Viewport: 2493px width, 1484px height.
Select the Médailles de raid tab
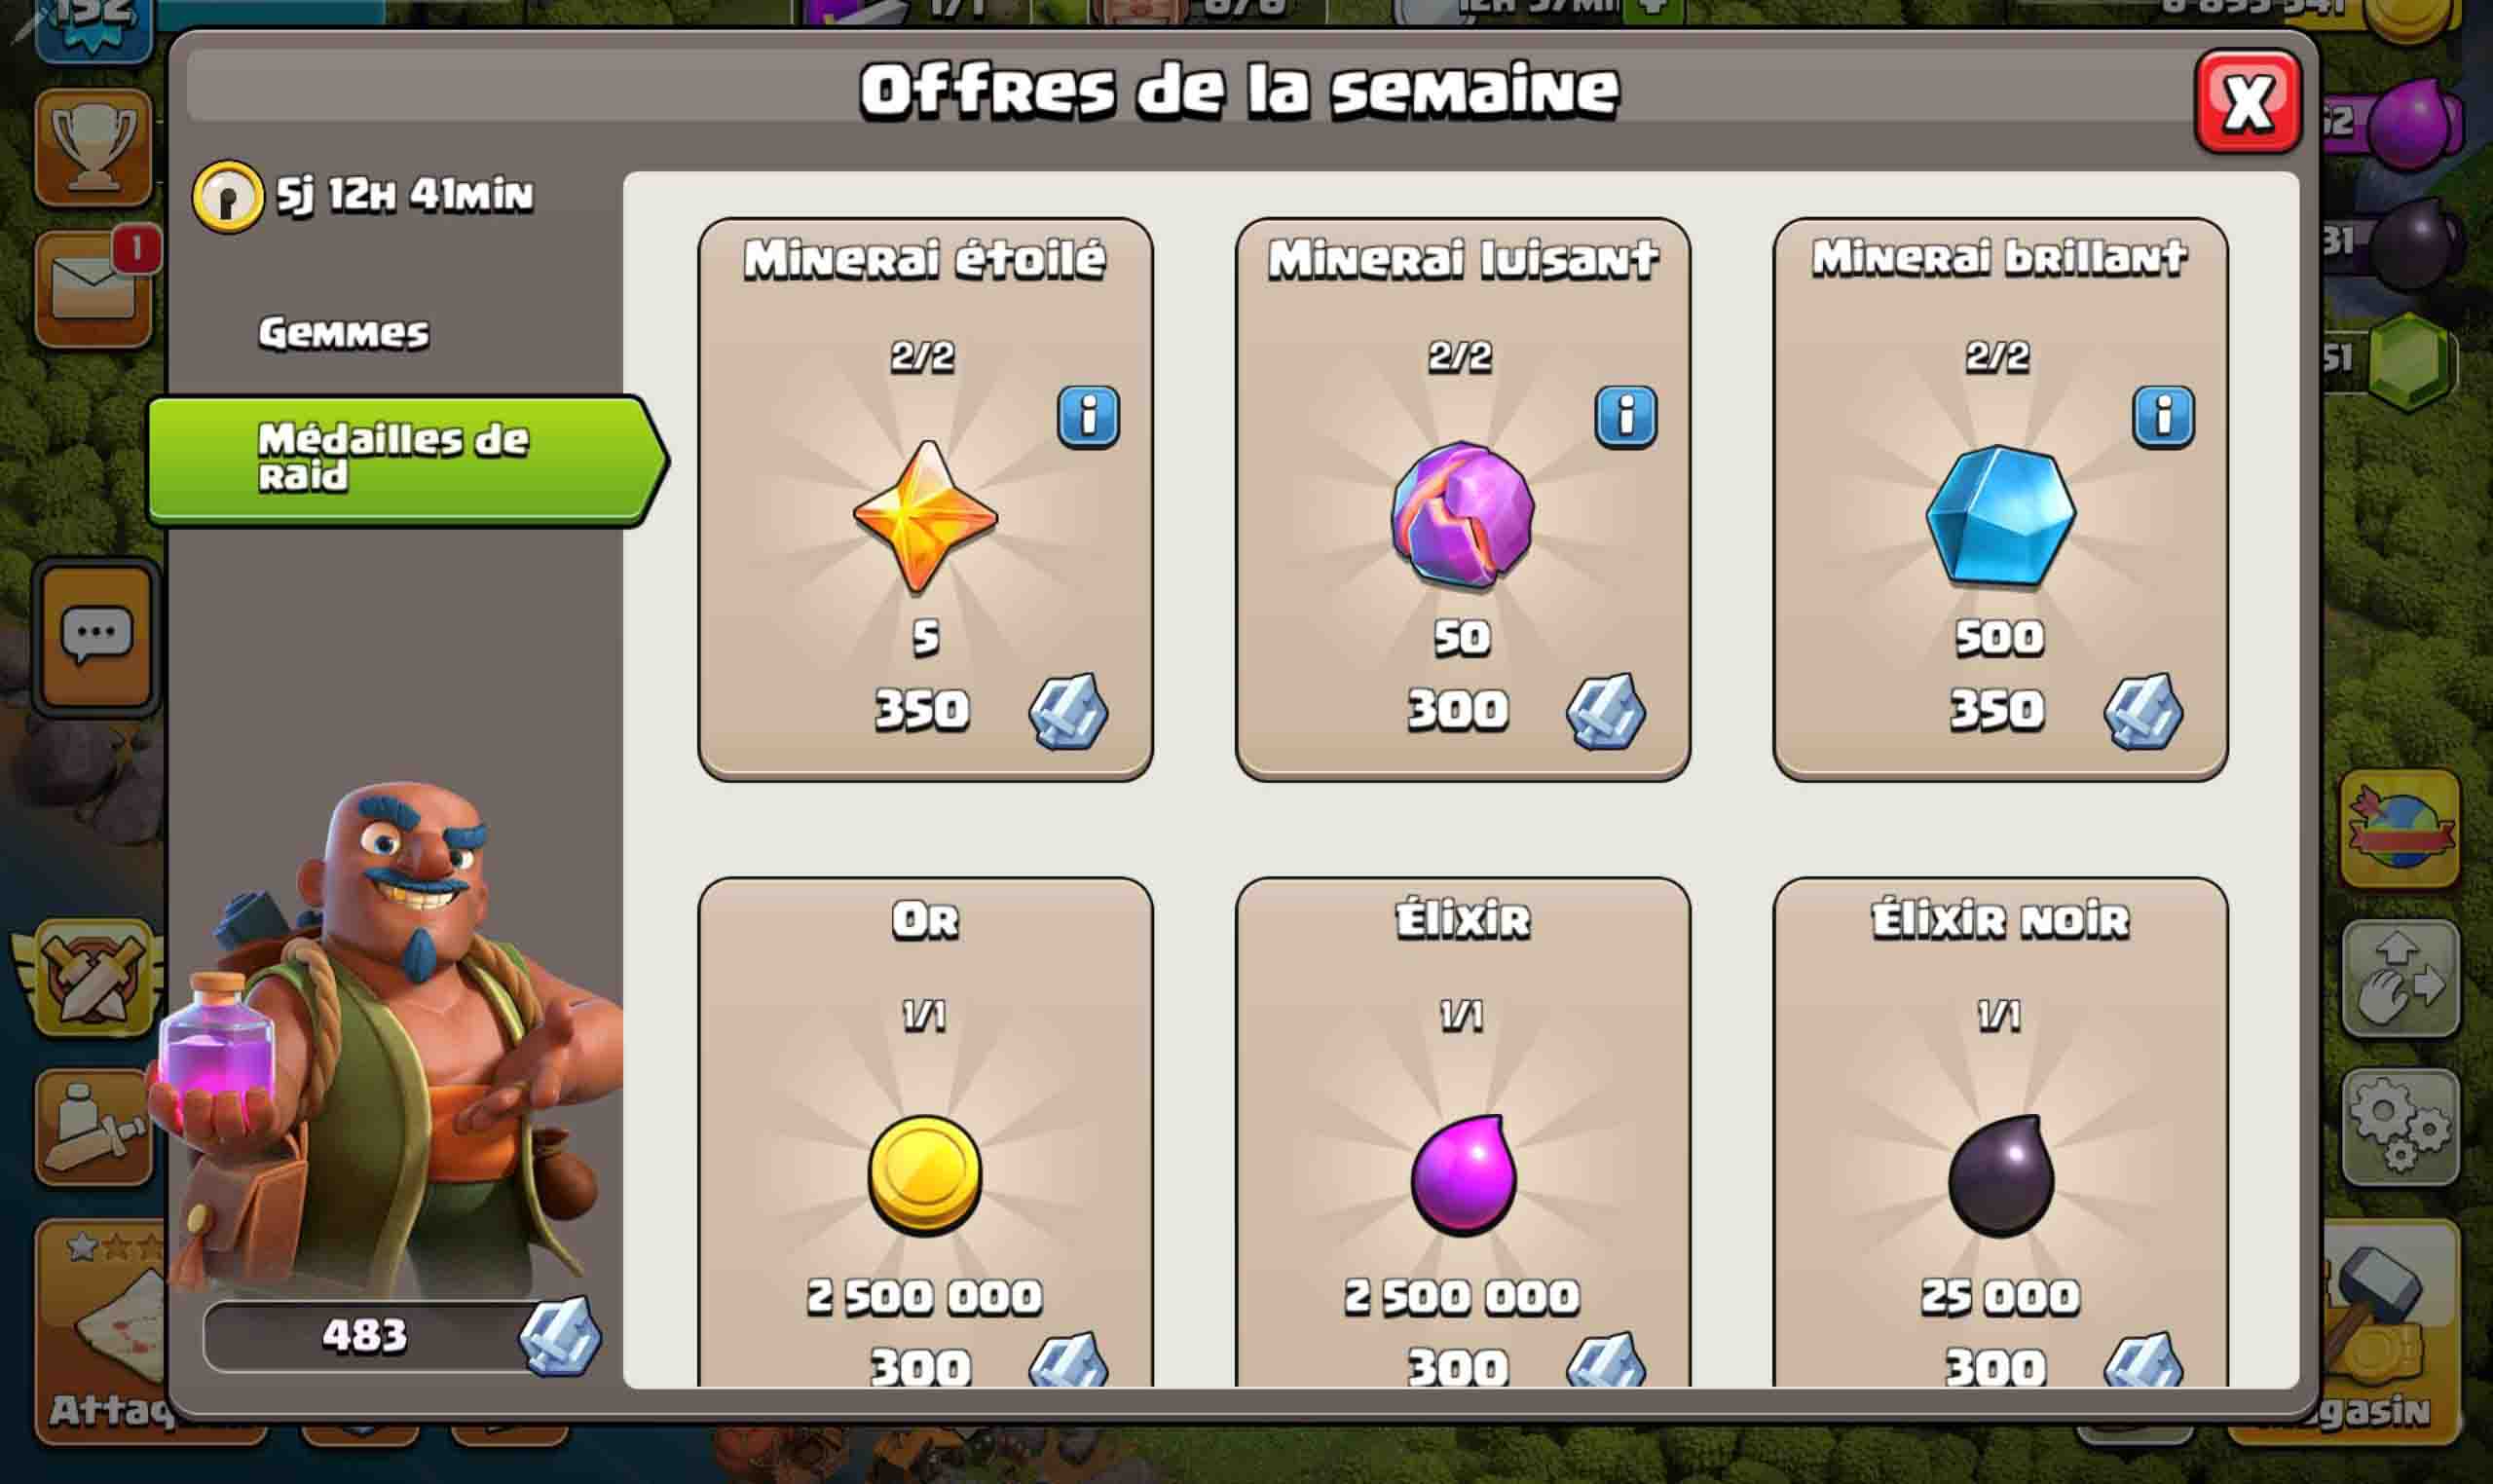coord(407,460)
